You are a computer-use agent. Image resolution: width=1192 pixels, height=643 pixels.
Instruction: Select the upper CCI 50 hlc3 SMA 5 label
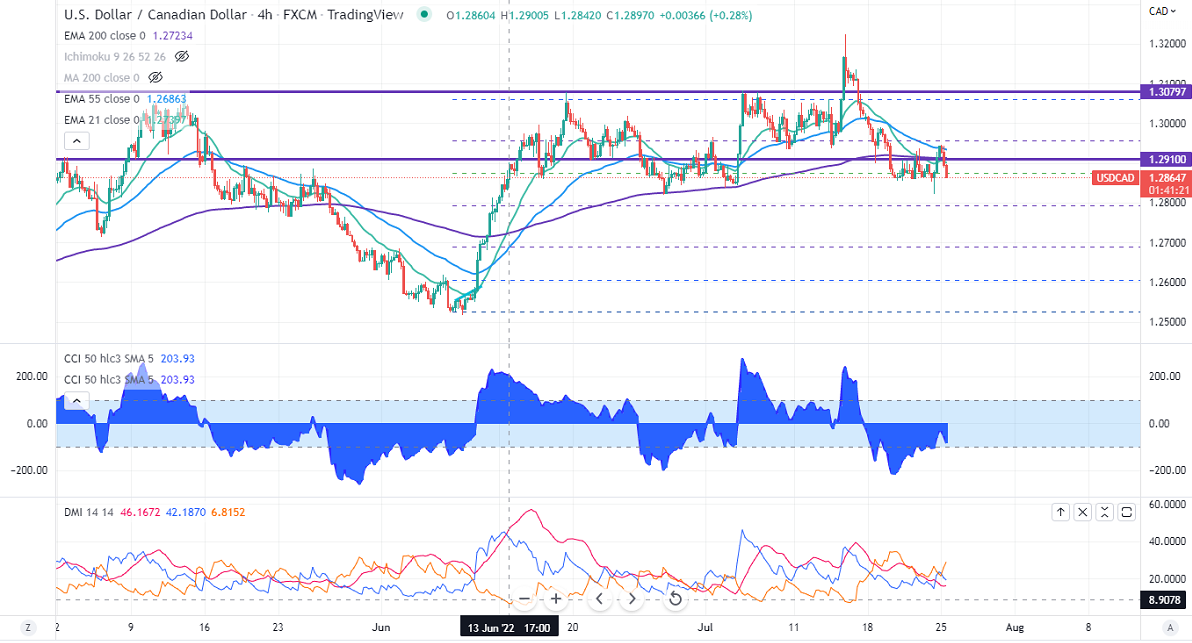pyautogui.click(x=109, y=359)
